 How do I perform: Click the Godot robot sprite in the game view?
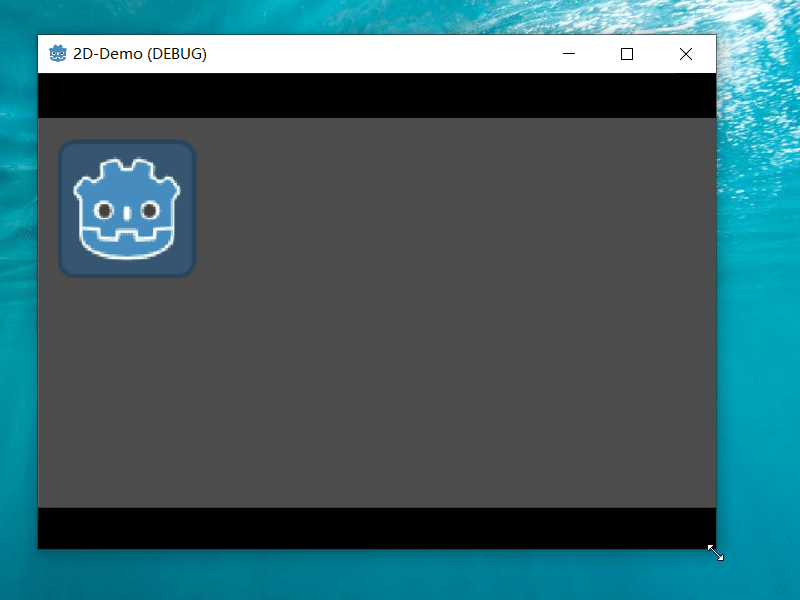pyautogui.click(x=127, y=209)
